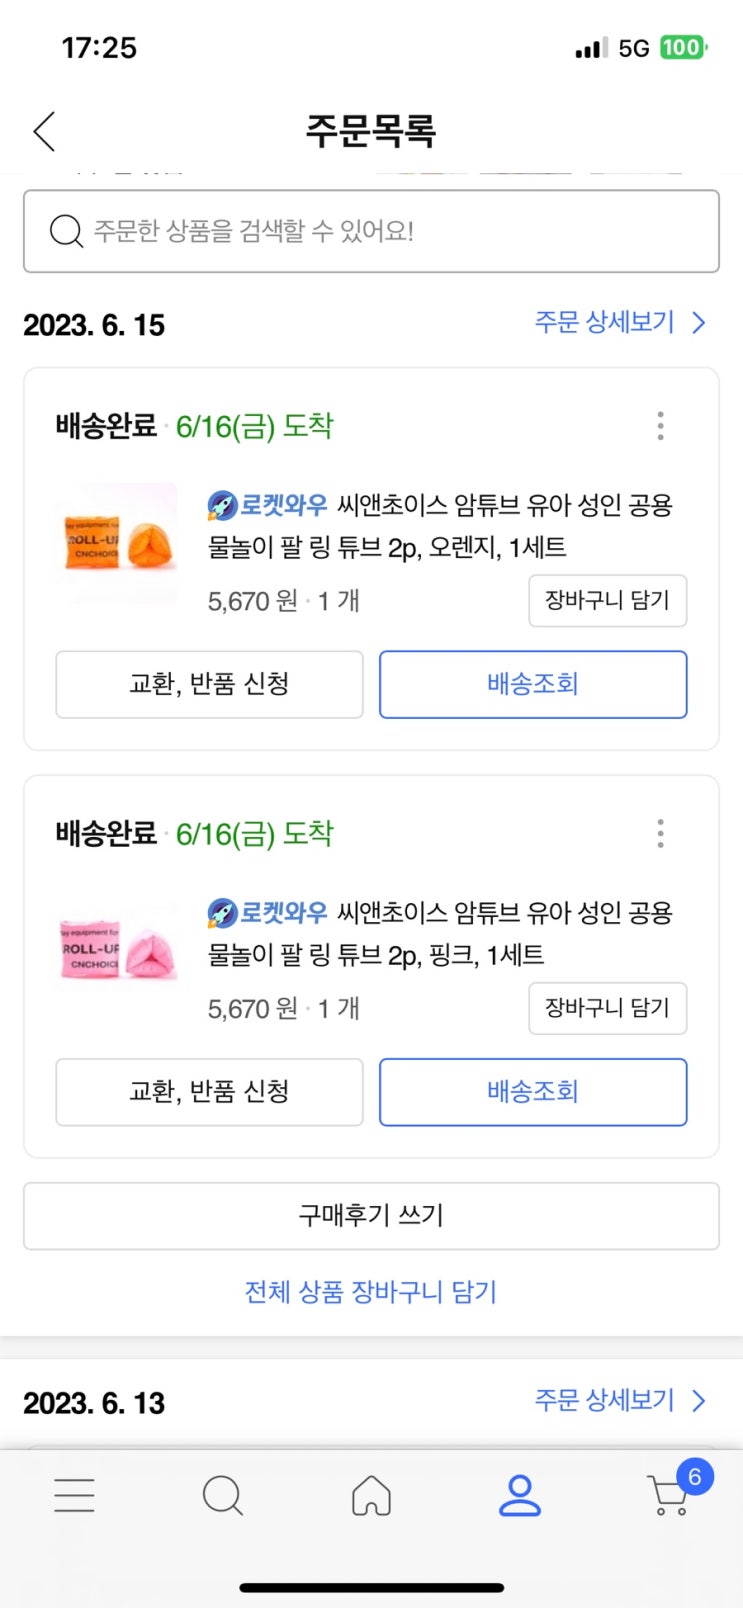Open the My Coupang profile icon
743x1608 pixels.
coord(520,1495)
